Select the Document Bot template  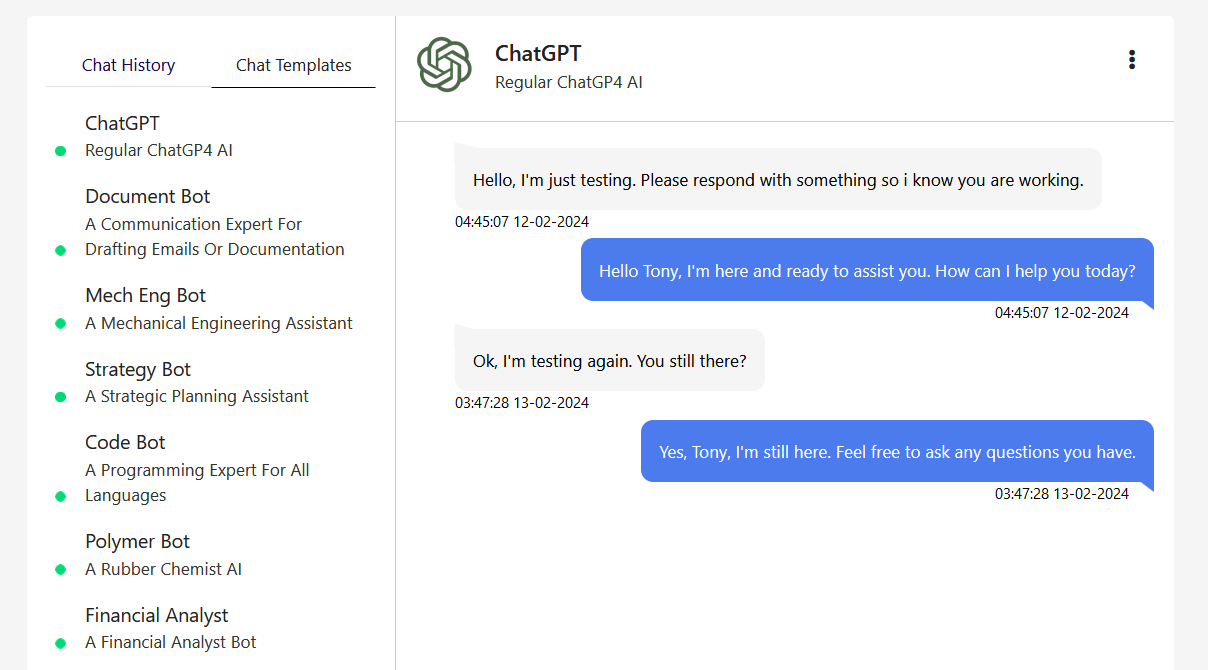(x=147, y=196)
